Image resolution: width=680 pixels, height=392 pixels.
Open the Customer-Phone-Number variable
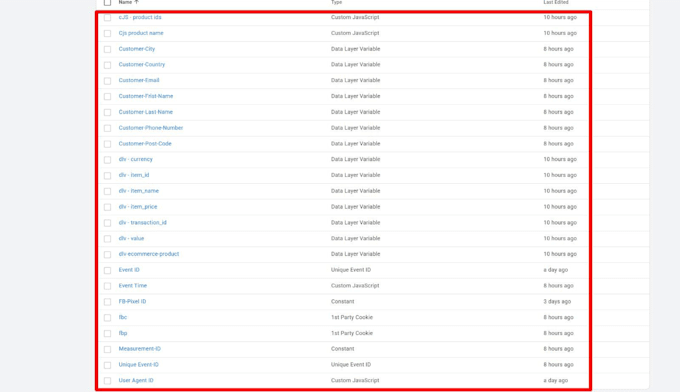pos(151,128)
